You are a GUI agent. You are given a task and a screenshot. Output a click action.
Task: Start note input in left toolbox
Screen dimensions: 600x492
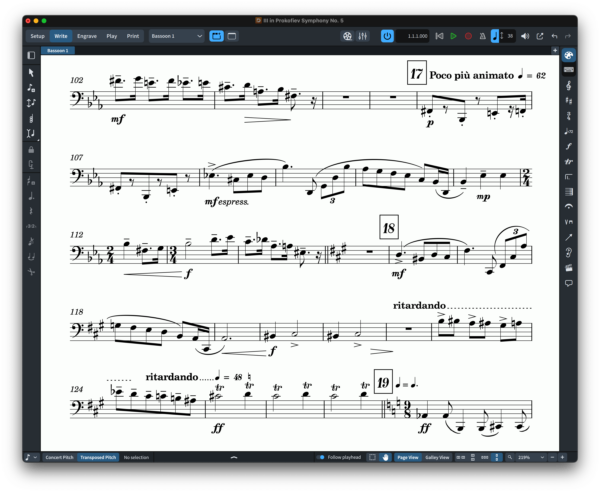click(x=31, y=88)
